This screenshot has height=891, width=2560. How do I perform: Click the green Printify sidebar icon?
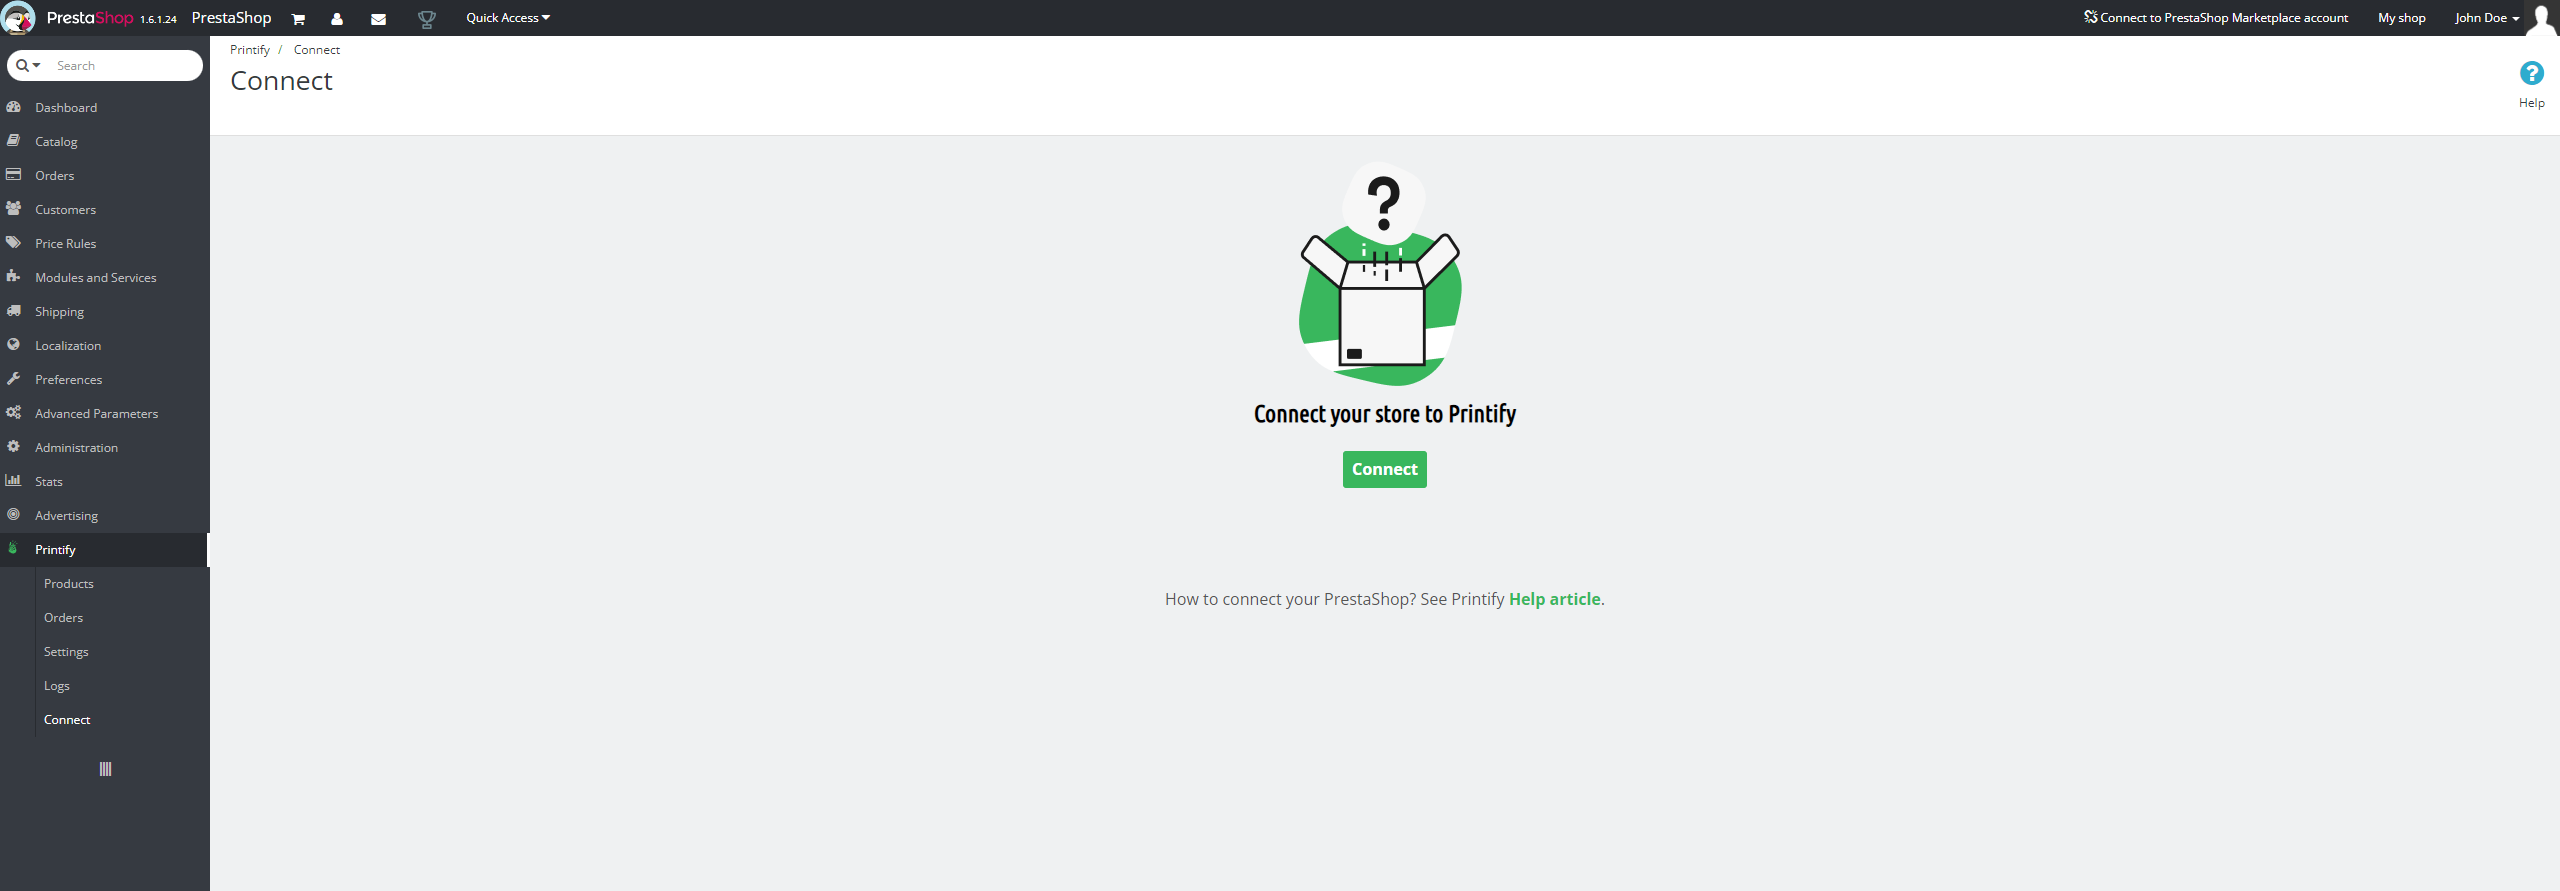pos(13,548)
